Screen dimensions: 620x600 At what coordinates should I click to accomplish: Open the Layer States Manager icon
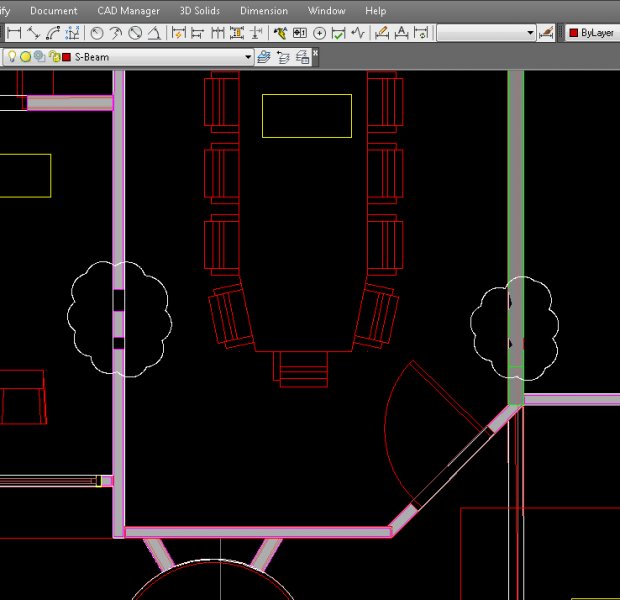[302, 57]
